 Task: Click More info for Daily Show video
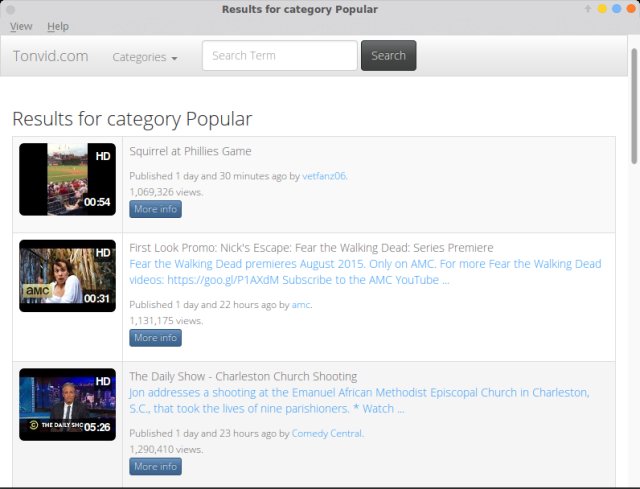click(156, 467)
